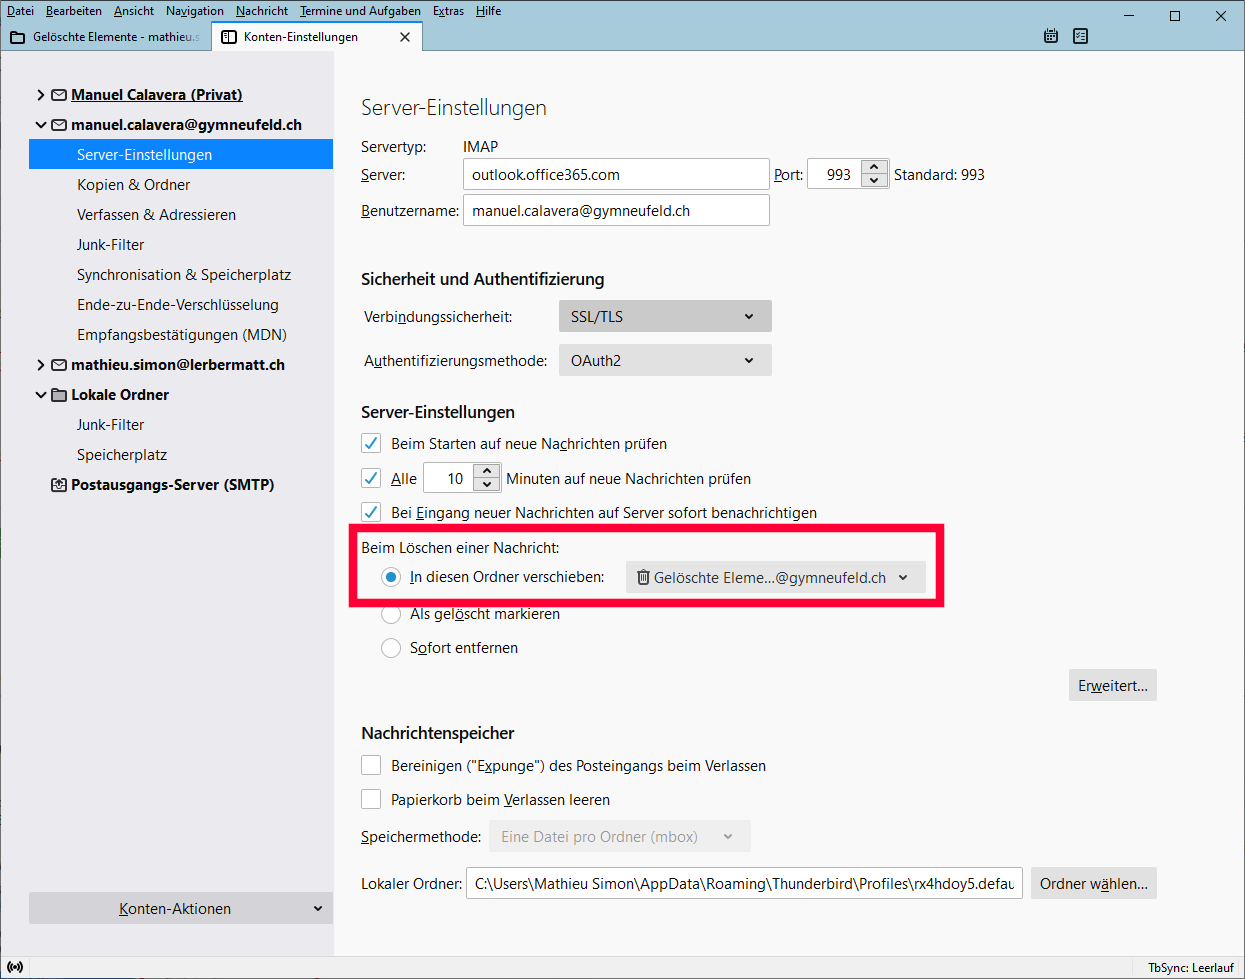The height and width of the screenshot is (979, 1245).
Task: Click the Postausgangs-Server (SMTP) icon
Action: click(59, 485)
